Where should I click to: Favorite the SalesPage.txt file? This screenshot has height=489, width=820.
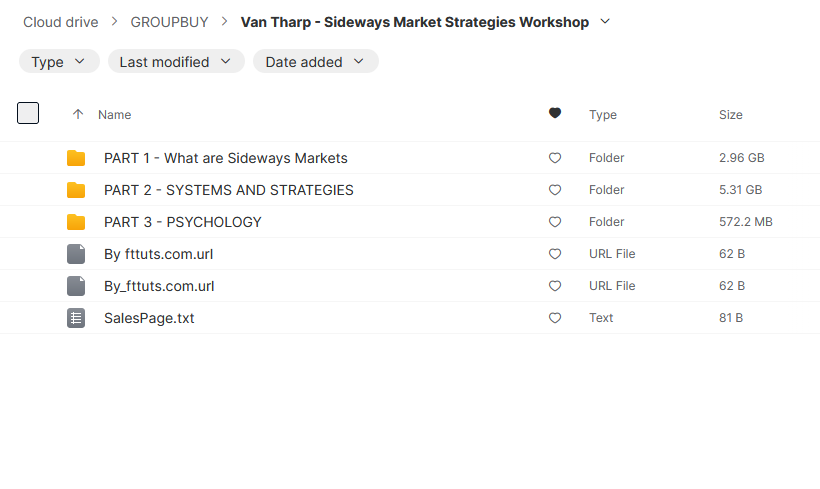pyautogui.click(x=555, y=318)
